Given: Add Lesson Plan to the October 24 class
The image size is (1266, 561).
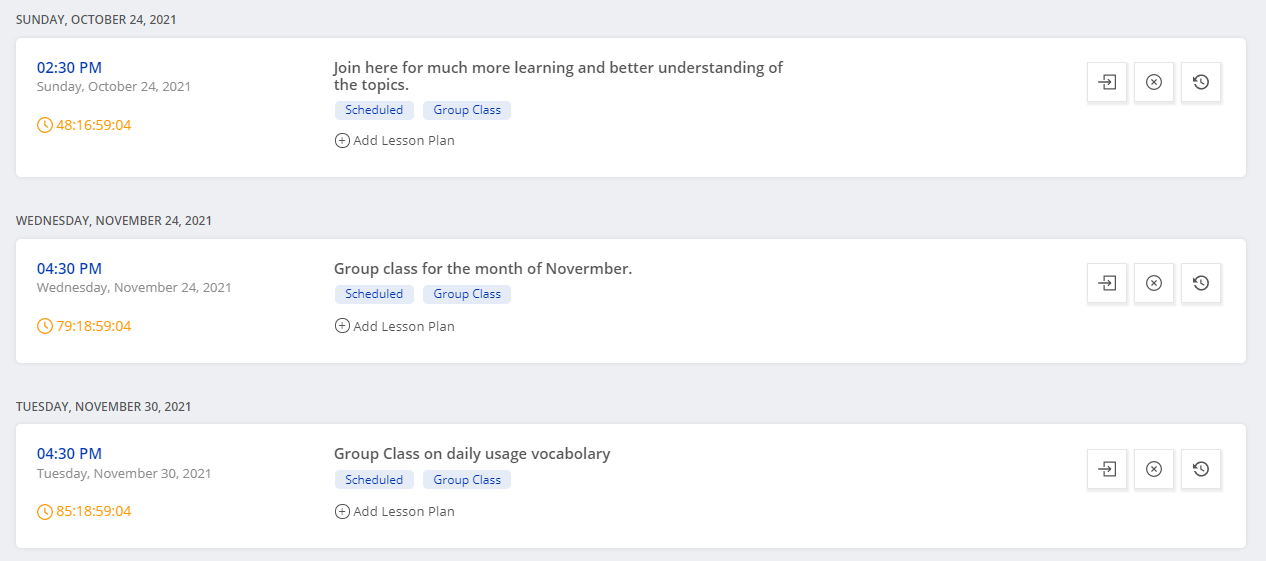Looking at the screenshot, I should click(395, 141).
